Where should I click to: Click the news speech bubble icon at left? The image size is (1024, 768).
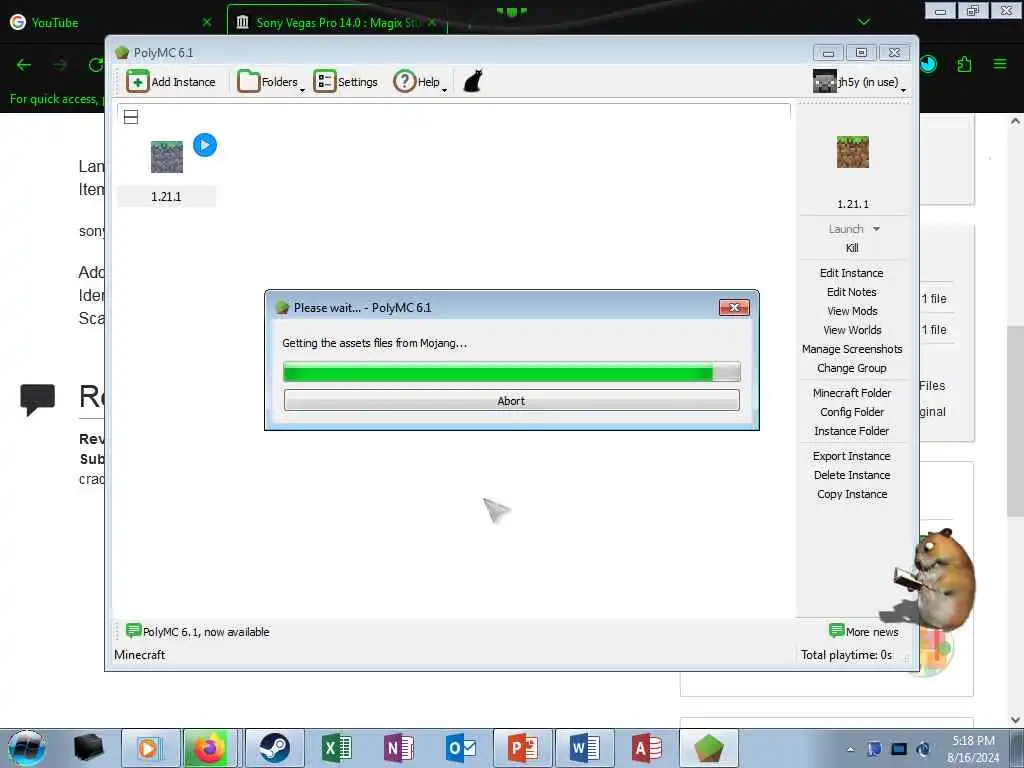(x=133, y=630)
